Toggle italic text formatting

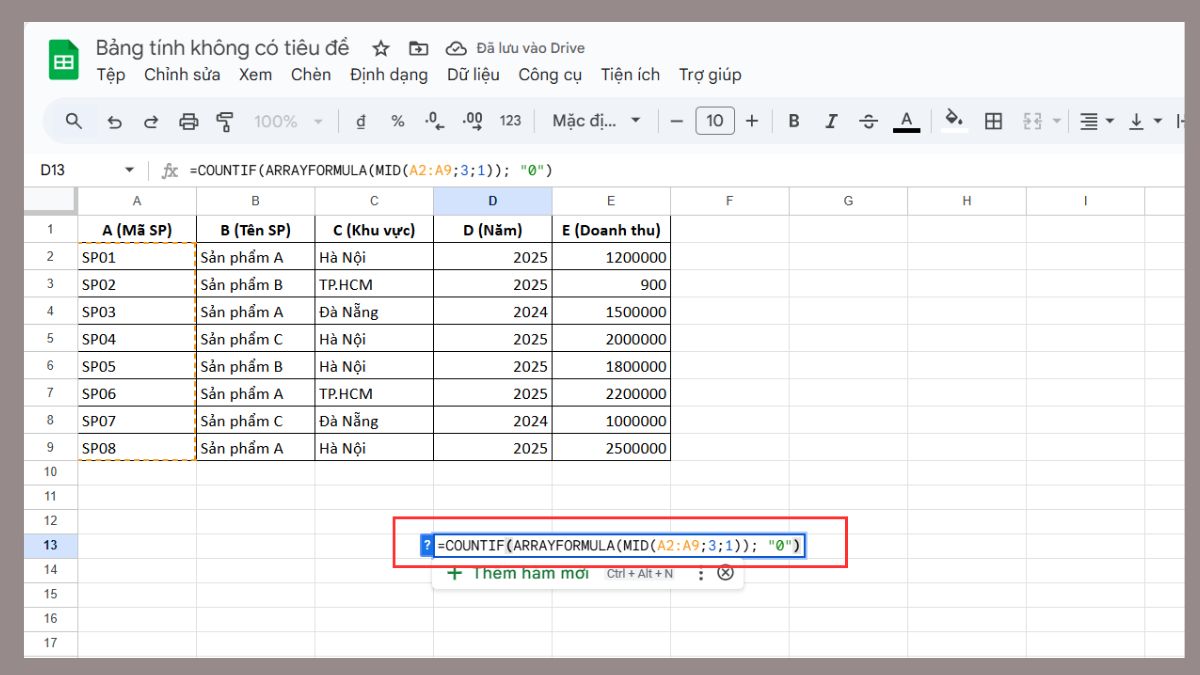pyautogui.click(x=831, y=121)
